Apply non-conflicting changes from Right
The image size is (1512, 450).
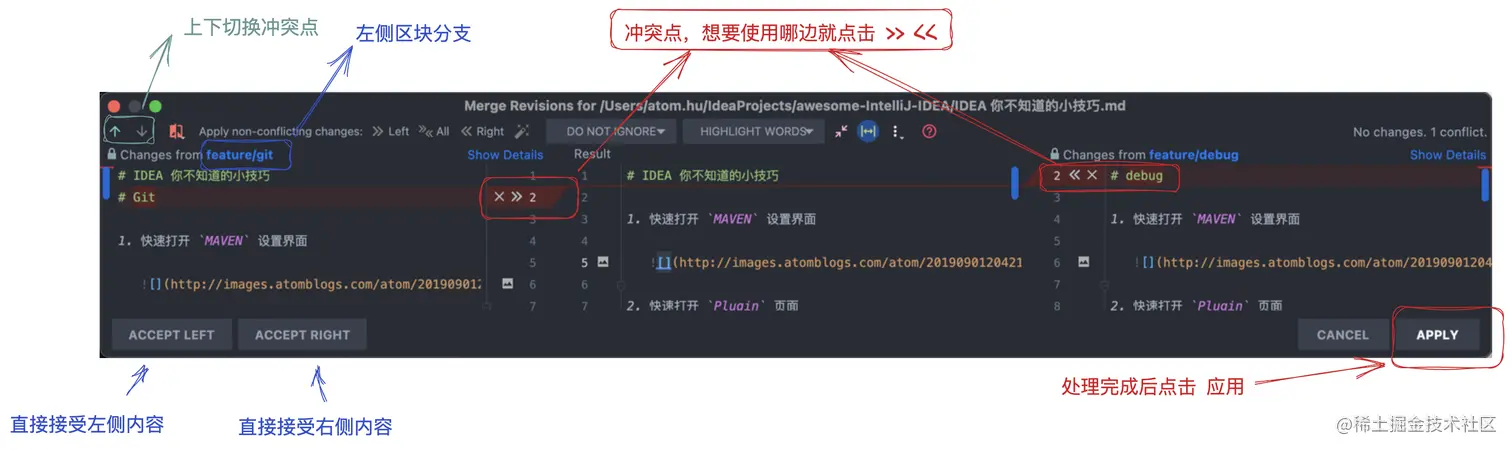[x=483, y=131]
